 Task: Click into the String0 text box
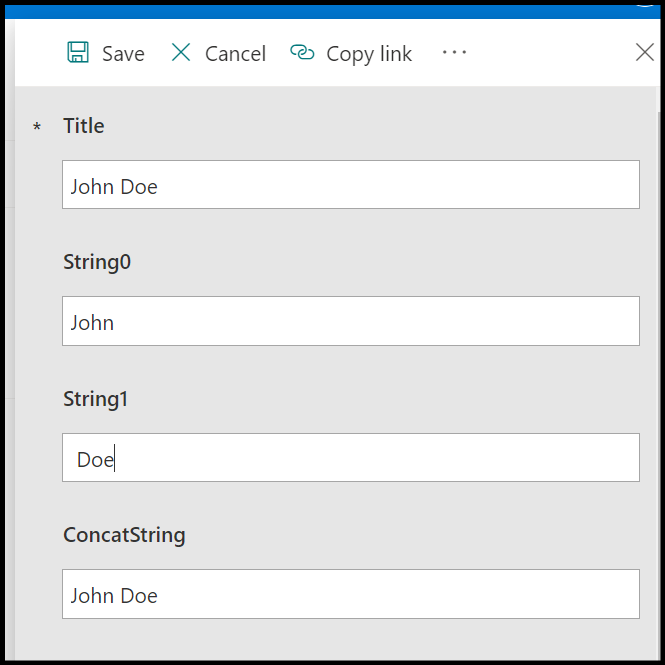pos(350,321)
